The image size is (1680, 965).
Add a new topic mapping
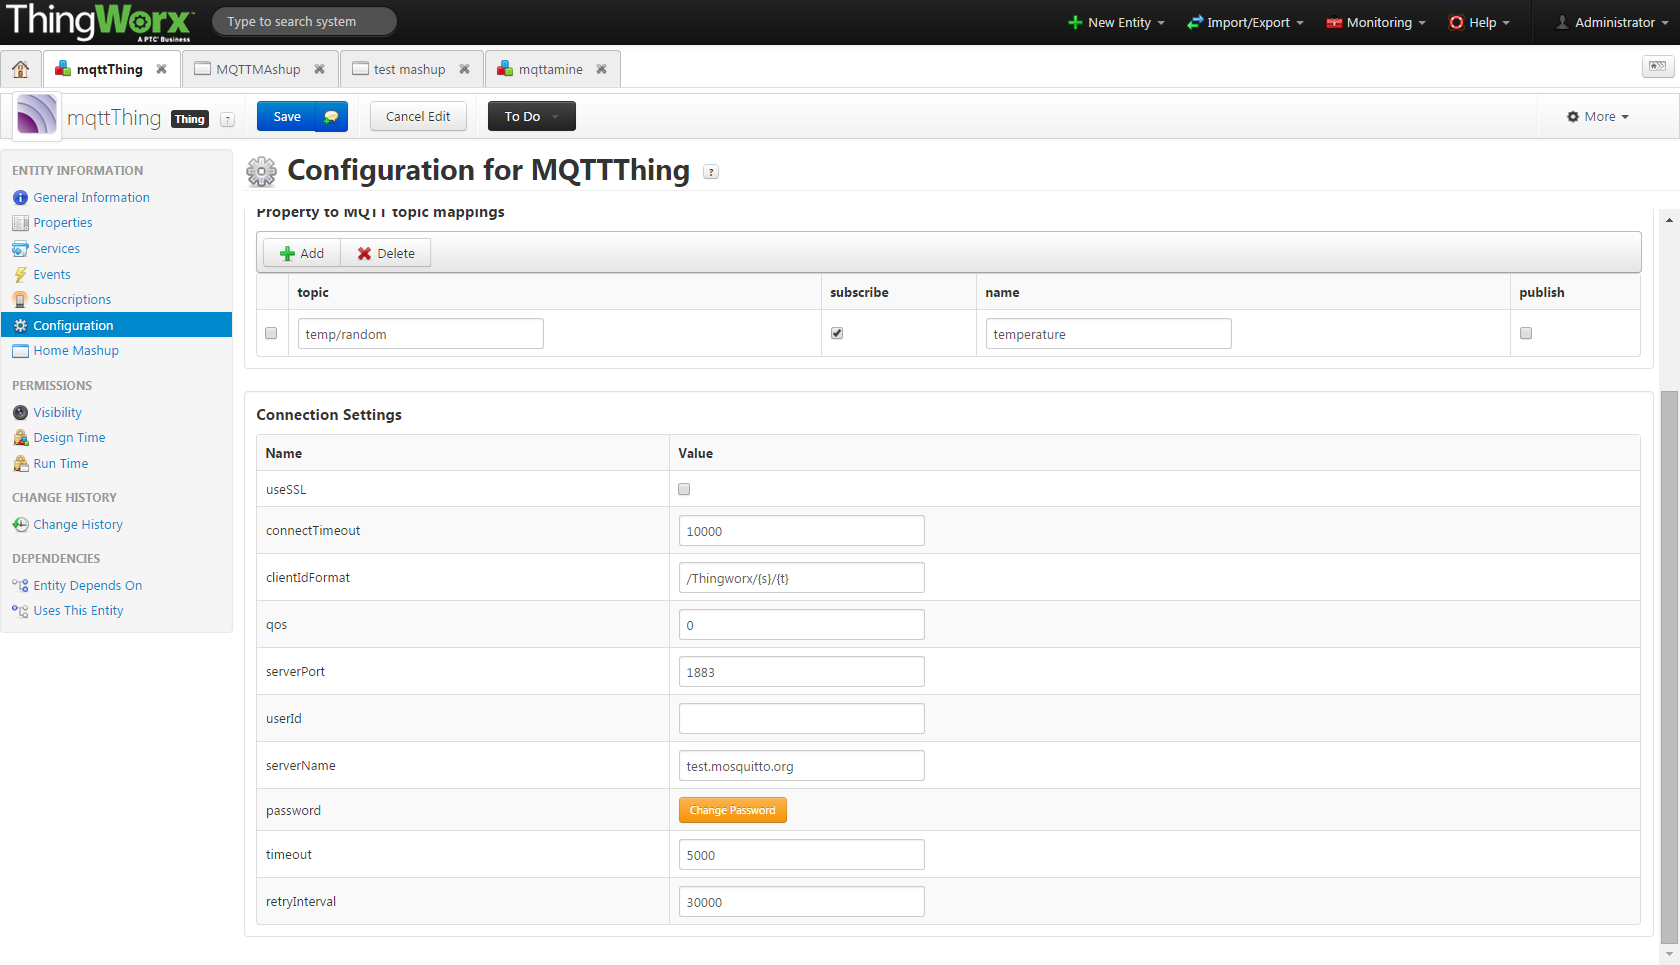pyautogui.click(x=302, y=254)
